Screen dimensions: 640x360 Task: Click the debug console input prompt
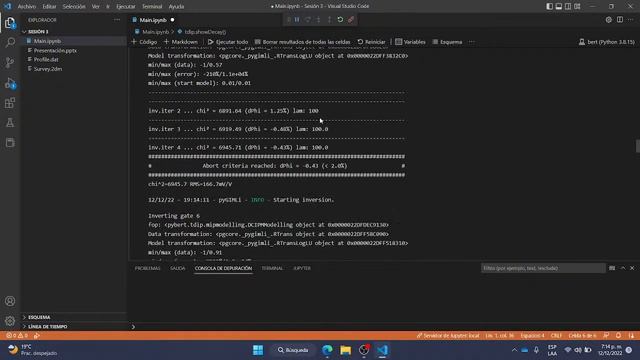click(x=384, y=327)
